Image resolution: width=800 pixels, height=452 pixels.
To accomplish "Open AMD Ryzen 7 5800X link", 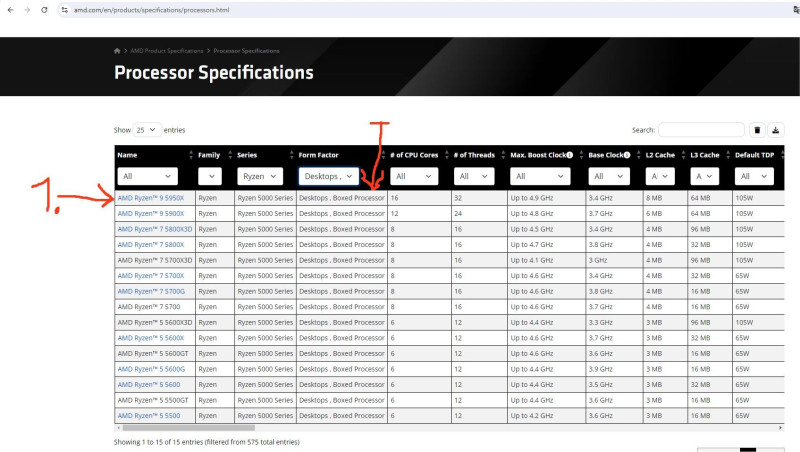I will pyautogui.click(x=151, y=244).
